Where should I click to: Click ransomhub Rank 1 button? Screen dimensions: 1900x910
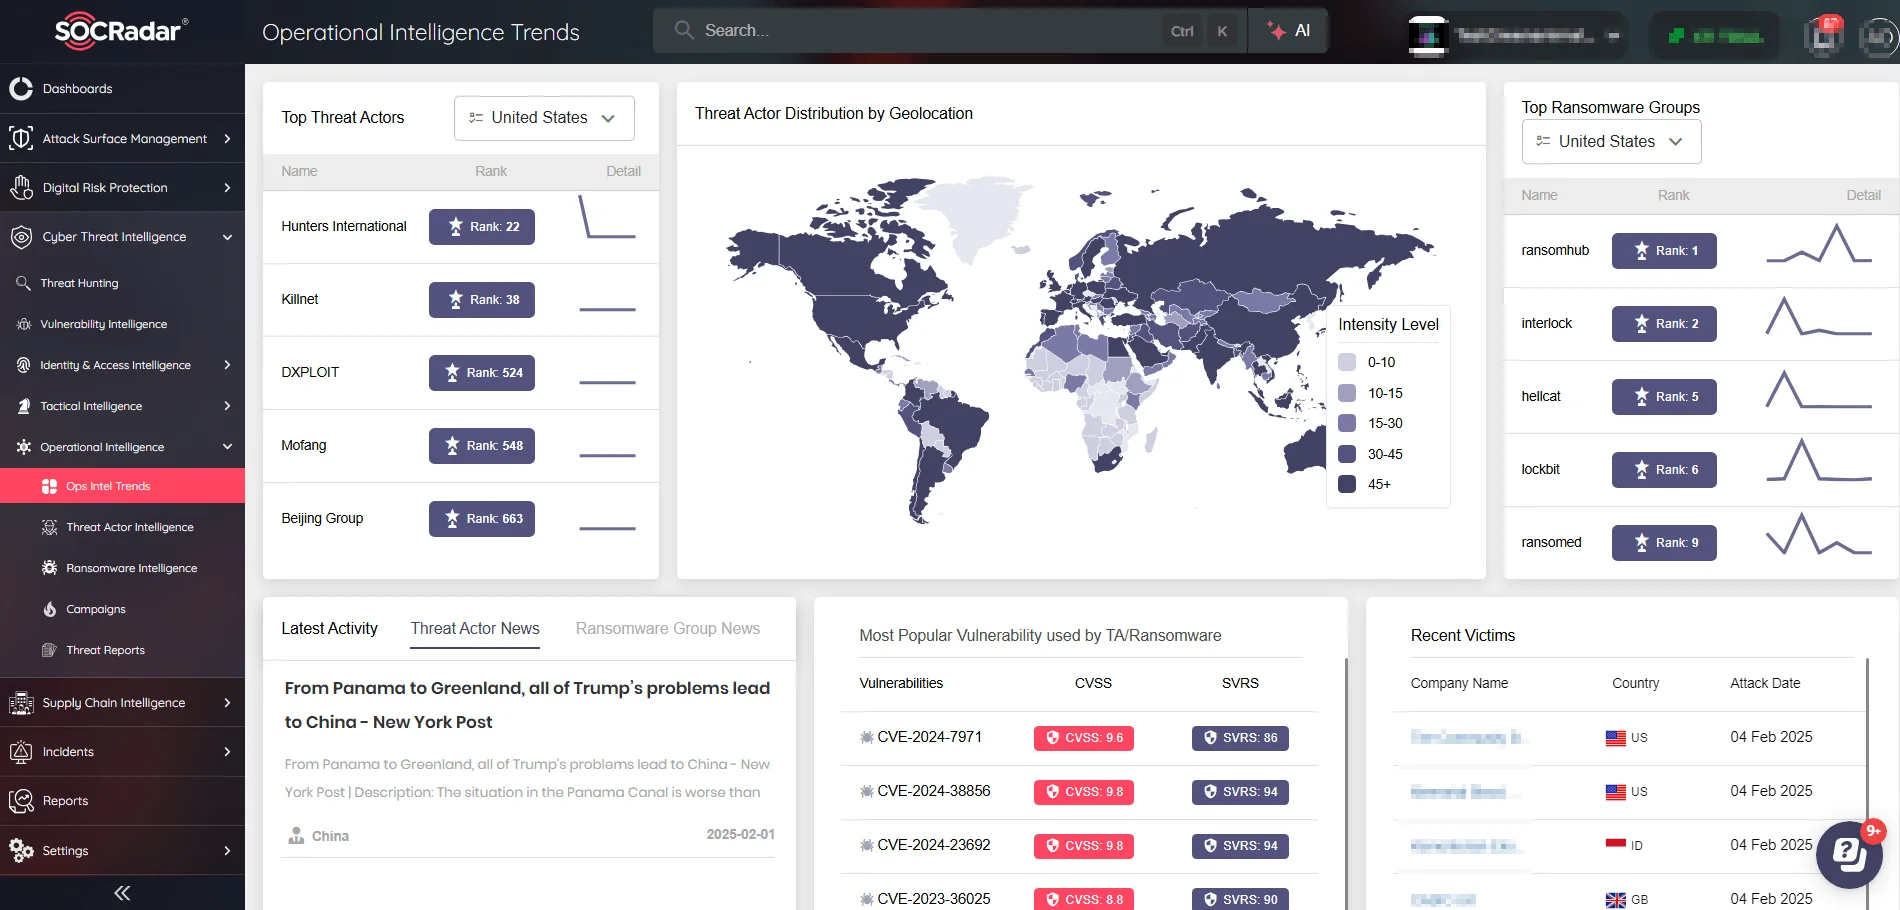click(x=1664, y=251)
